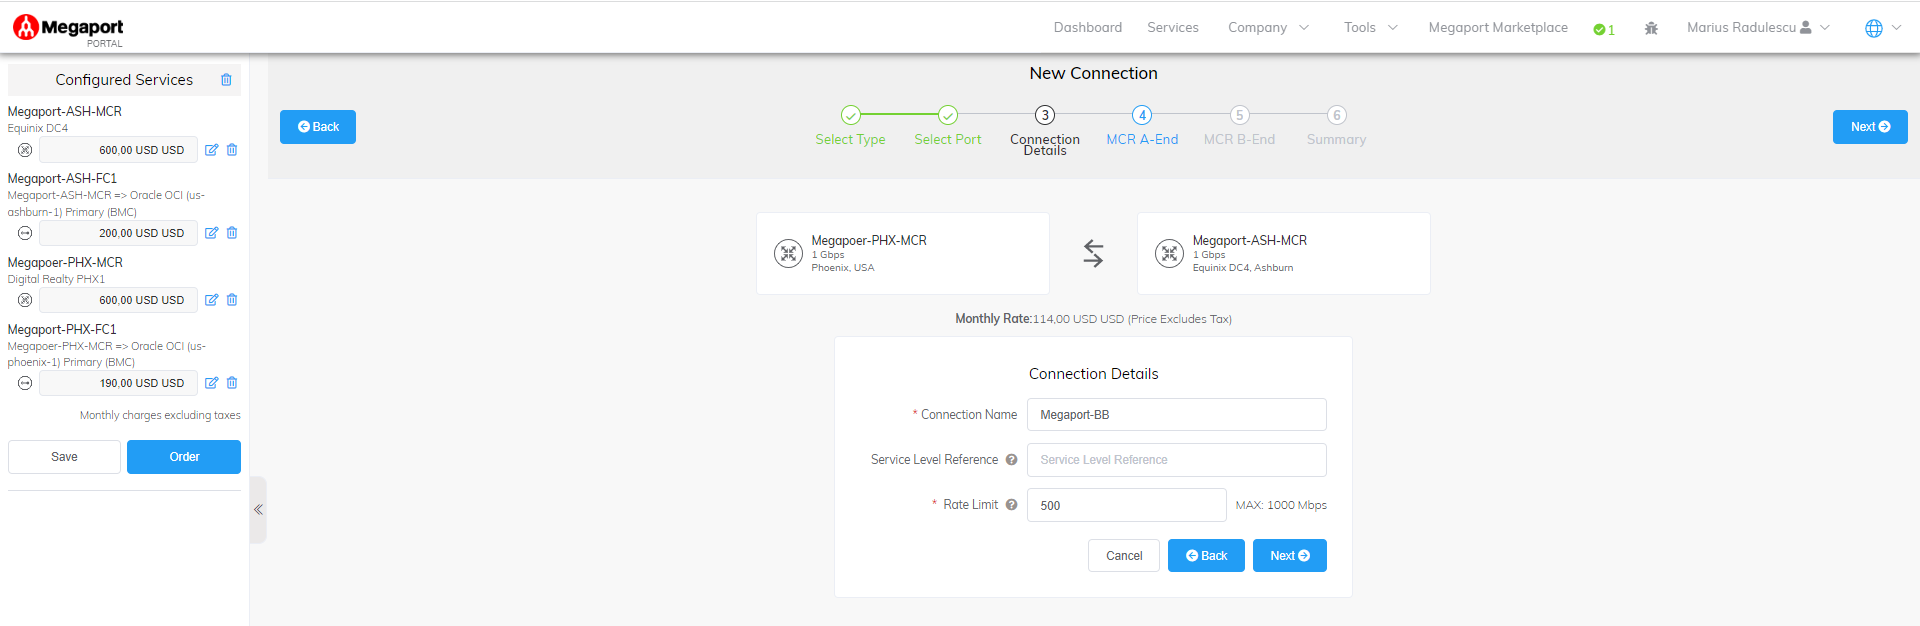Collapse the Configured Services sidebar
Image resolution: width=1920 pixels, height=626 pixels.
point(258,510)
